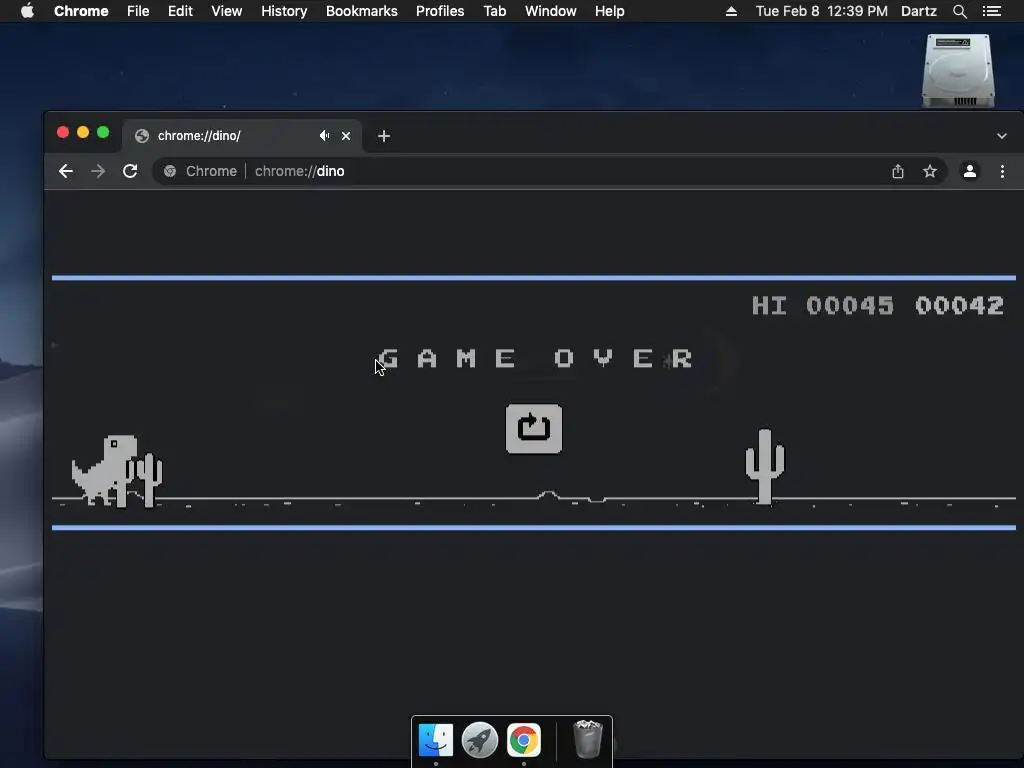Restart the dino game with replay button

coord(534,428)
